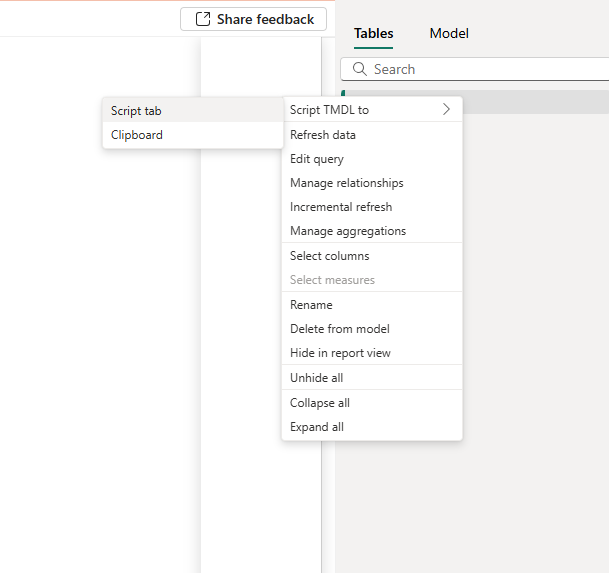
Task: Choose Collapse all
Action: pyautogui.click(x=372, y=403)
